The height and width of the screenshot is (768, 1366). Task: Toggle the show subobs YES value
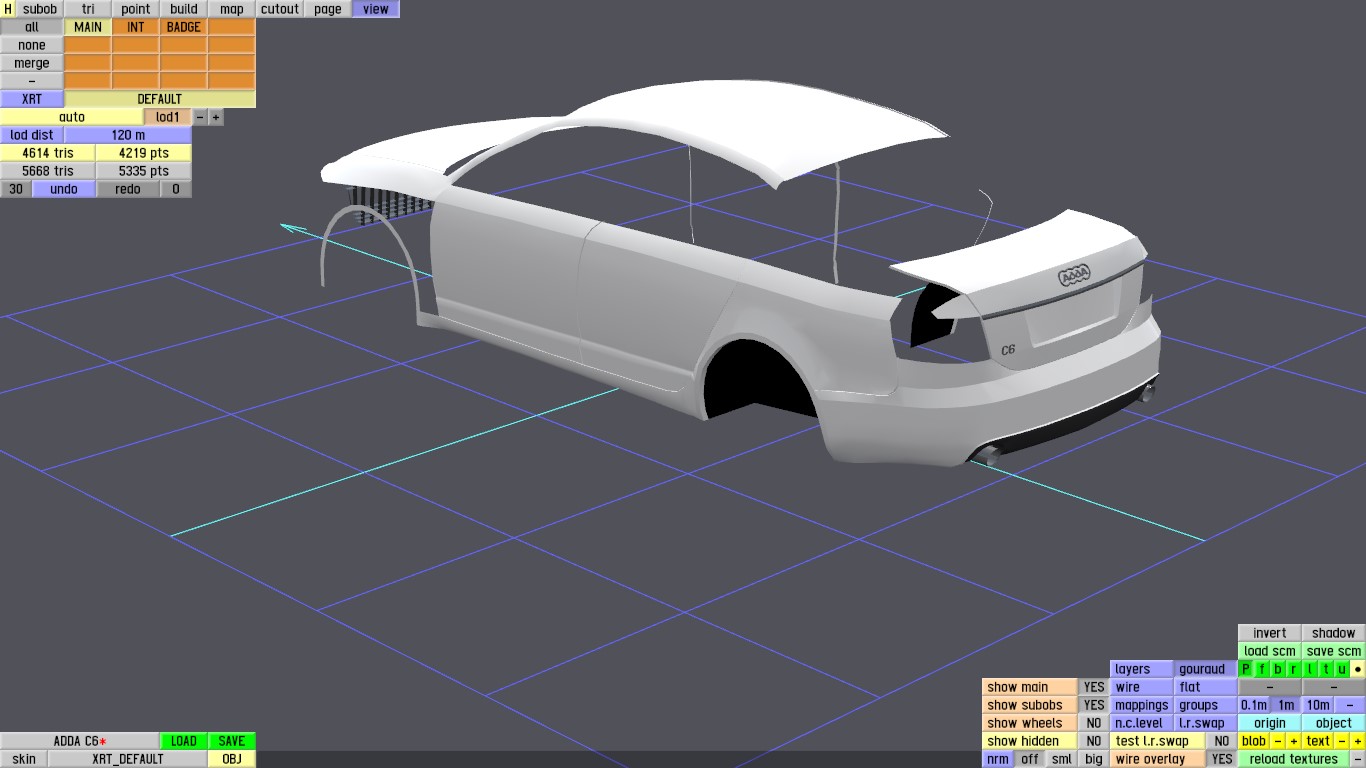pyautogui.click(x=1094, y=705)
